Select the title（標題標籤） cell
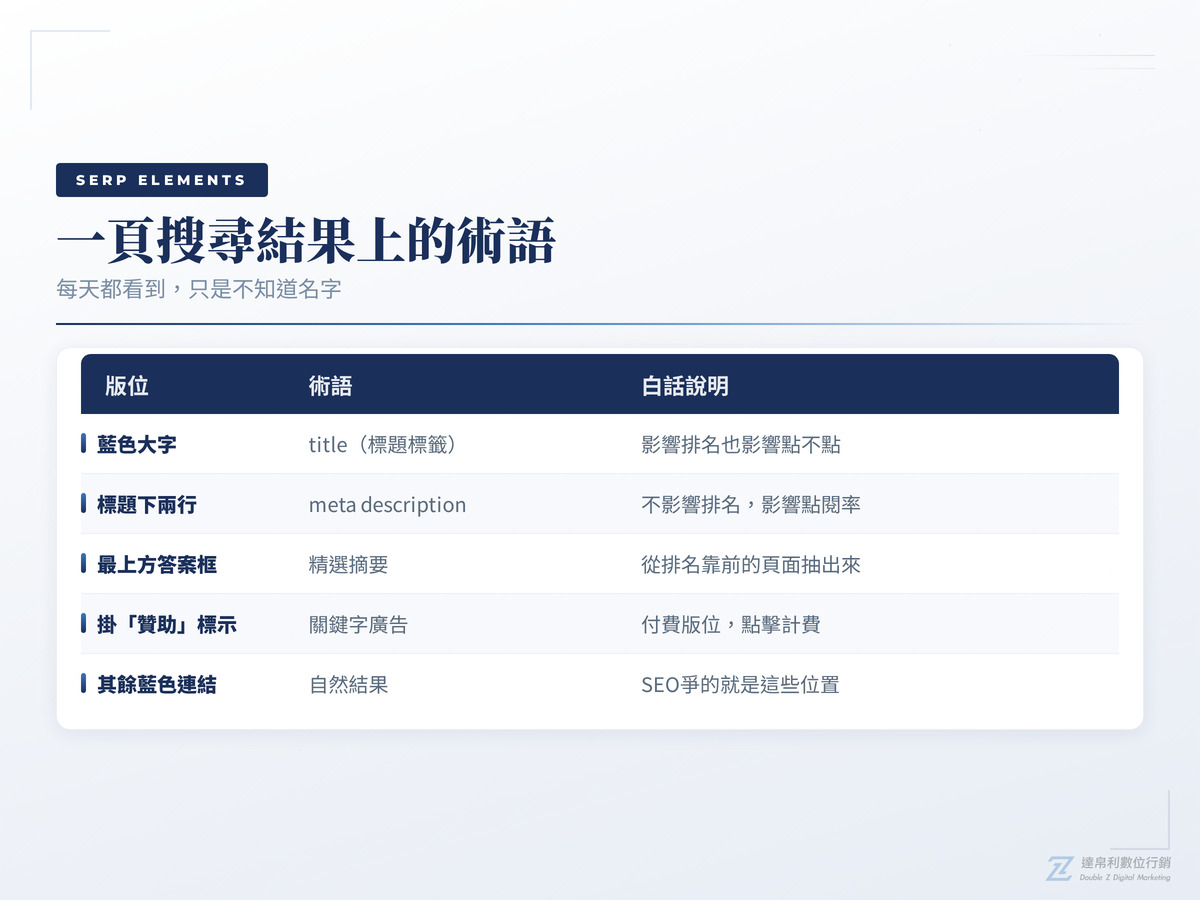This screenshot has width=1200, height=900. click(383, 445)
